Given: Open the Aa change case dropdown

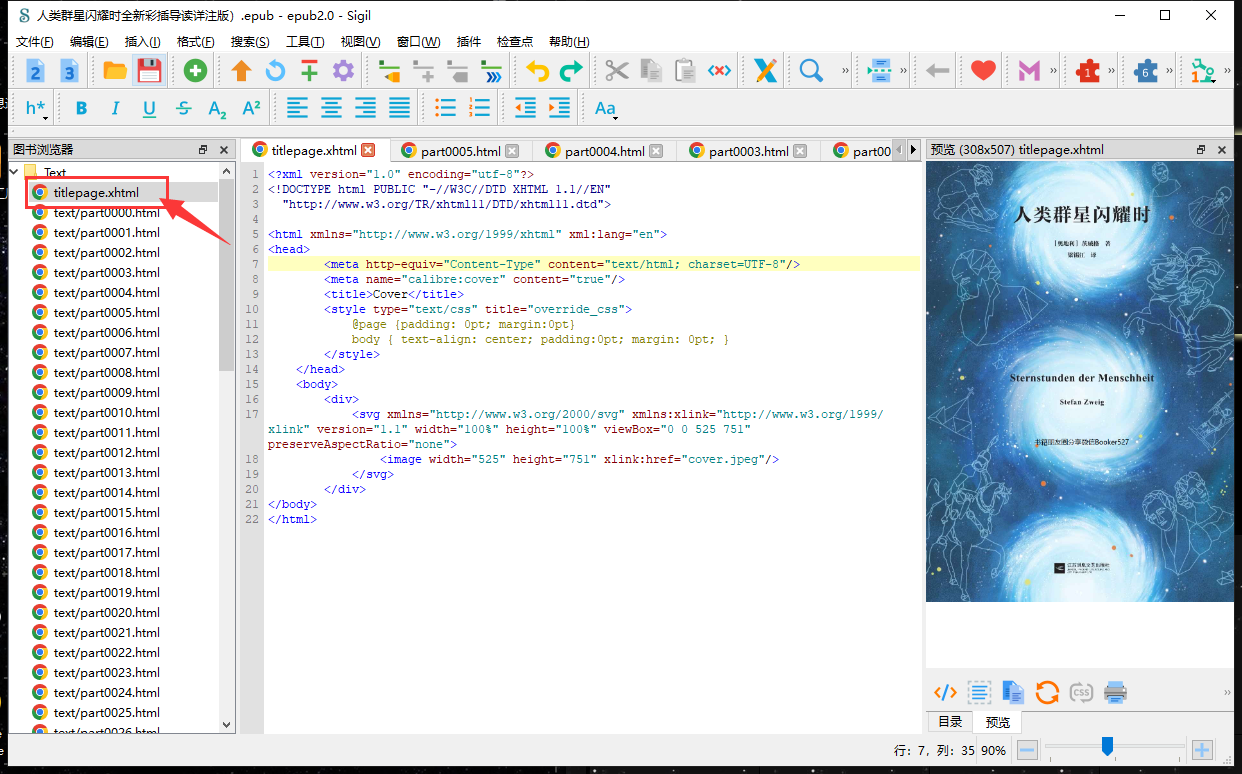Looking at the screenshot, I should point(606,108).
